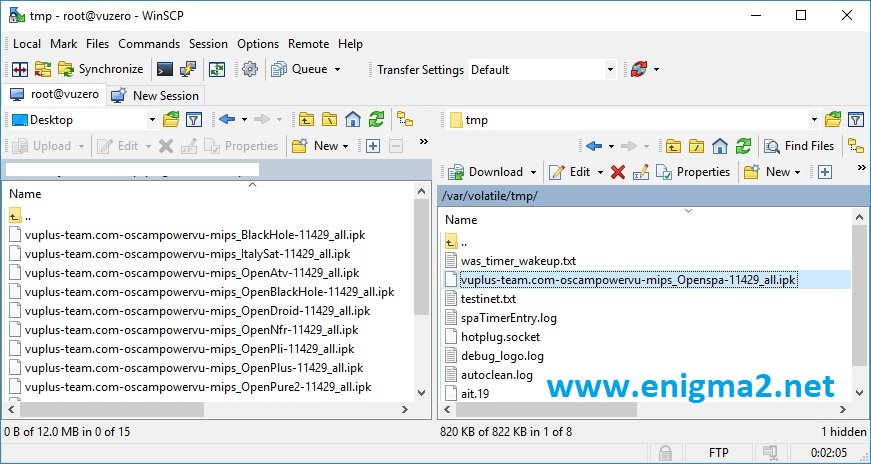Click local panel filter icon
The height and width of the screenshot is (464, 871).
pos(193,119)
